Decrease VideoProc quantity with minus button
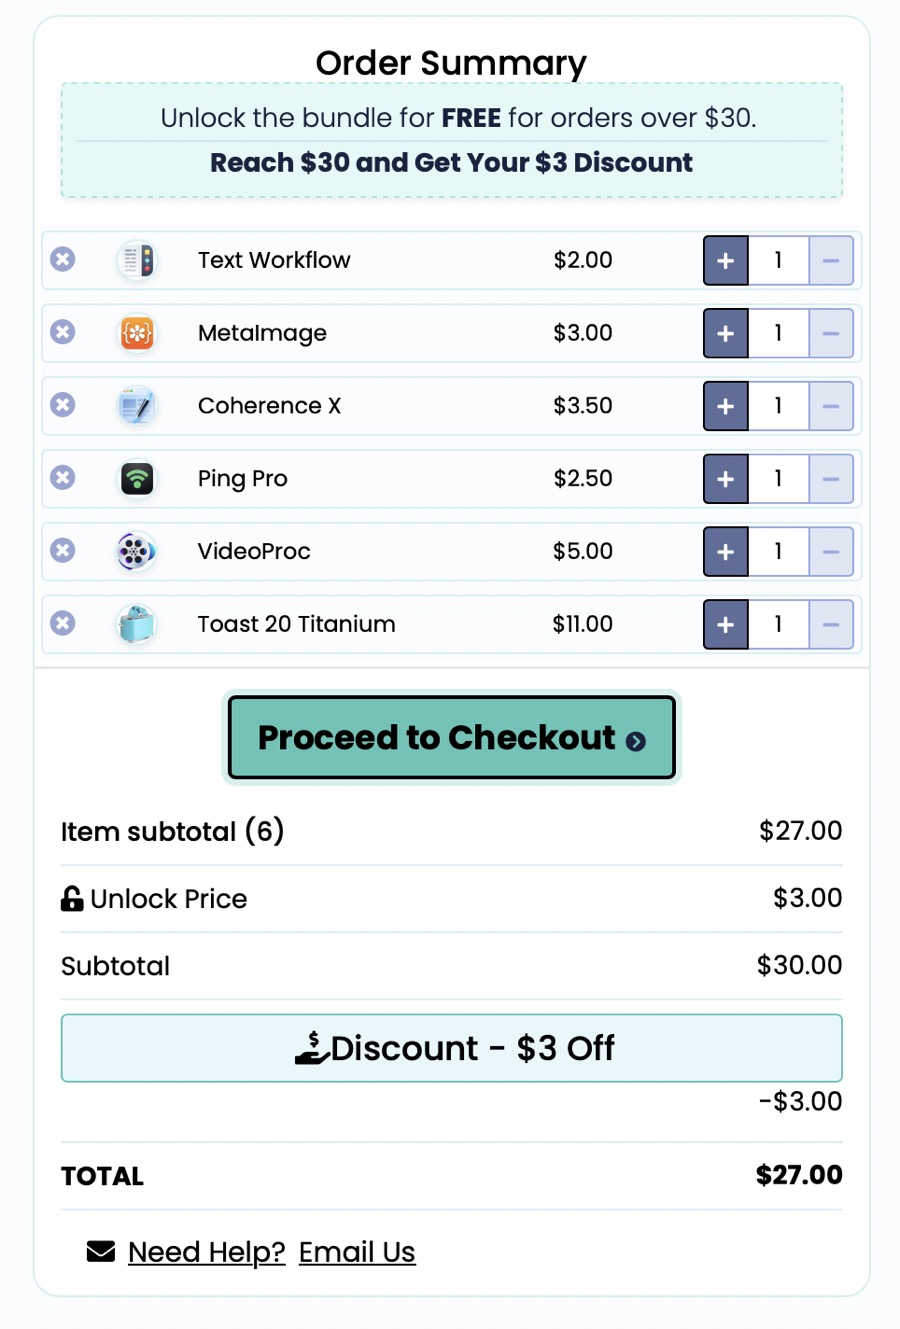The width and height of the screenshot is (900, 1329). pyautogui.click(x=831, y=552)
